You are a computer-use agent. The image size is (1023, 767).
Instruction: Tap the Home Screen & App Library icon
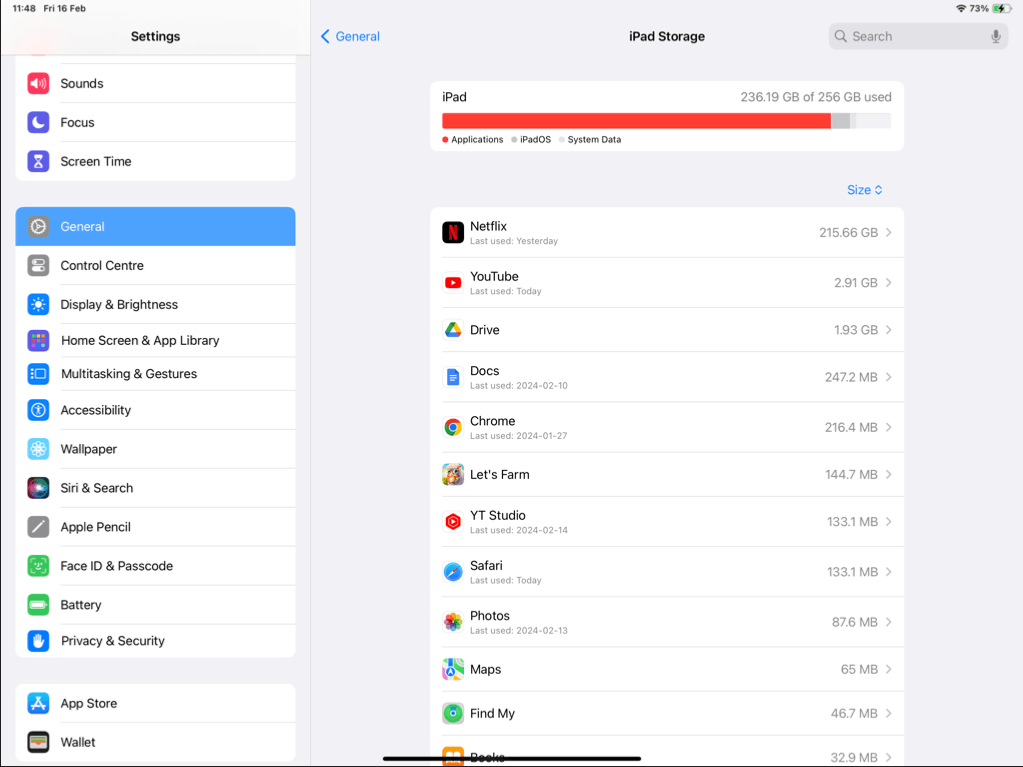click(38, 340)
